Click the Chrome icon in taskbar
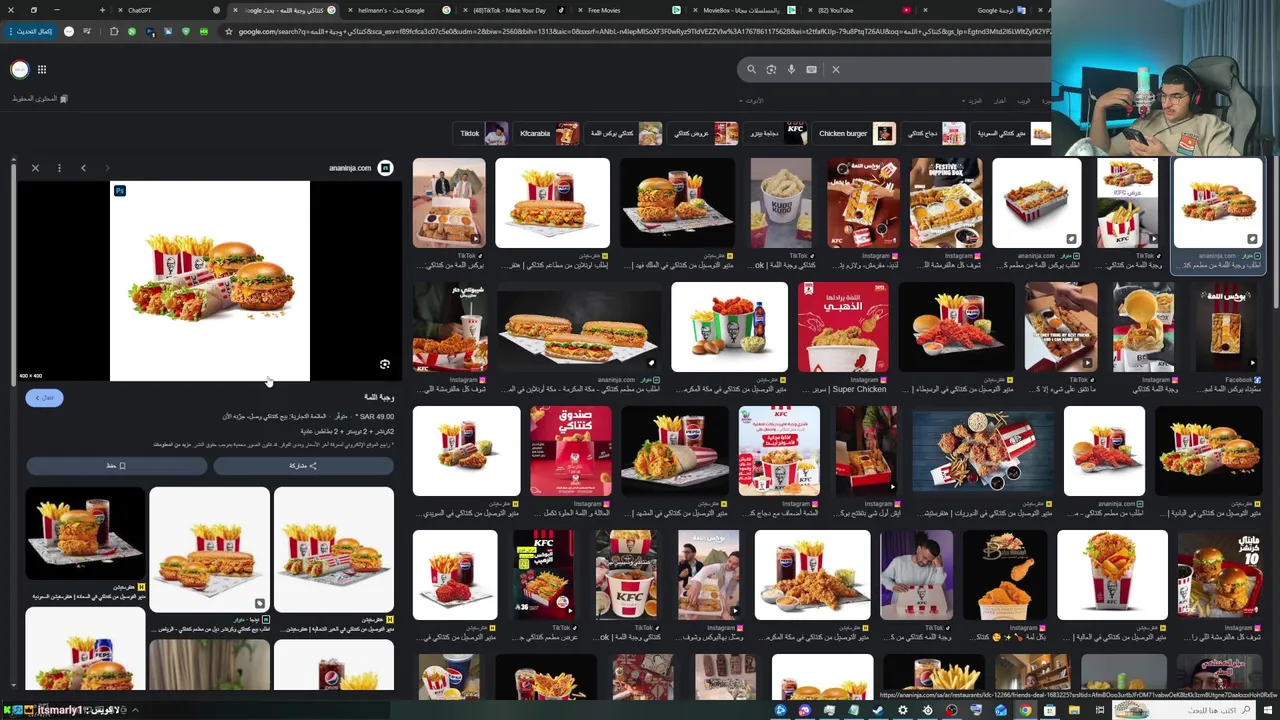This screenshot has width=1280, height=720. (x=1025, y=711)
